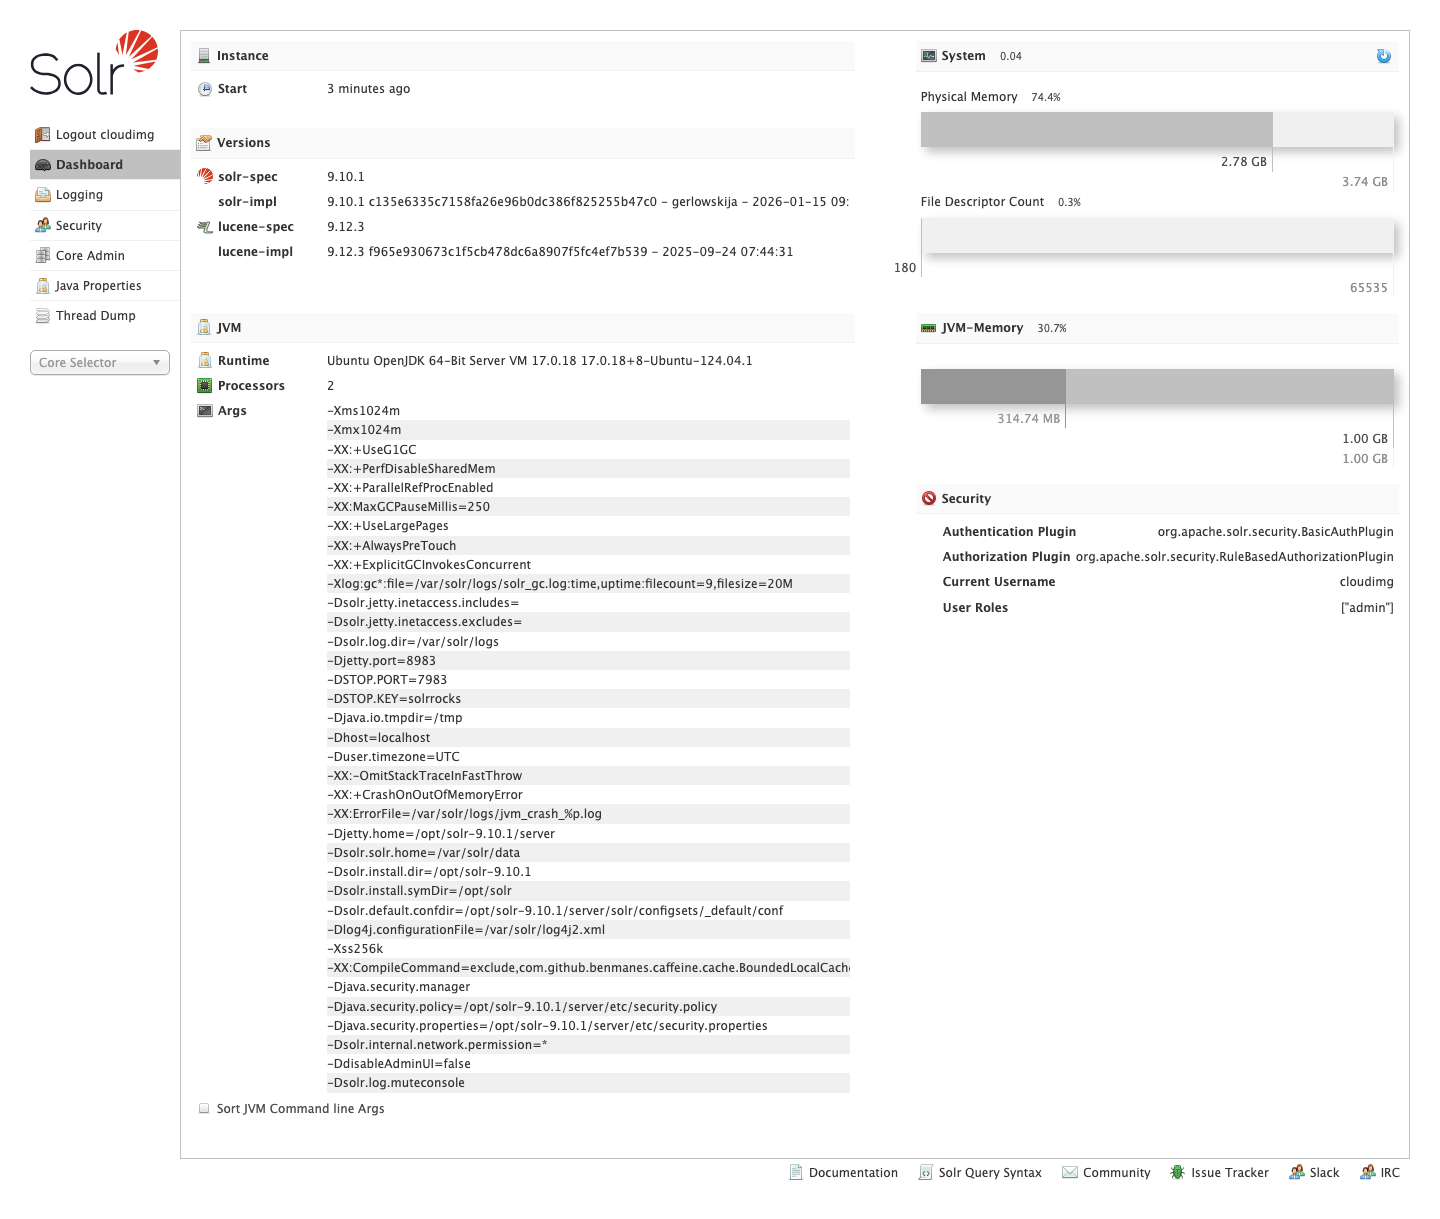1440x1219 pixels.
Task: Click the Core Admin icon
Action: click(x=42, y=256)
